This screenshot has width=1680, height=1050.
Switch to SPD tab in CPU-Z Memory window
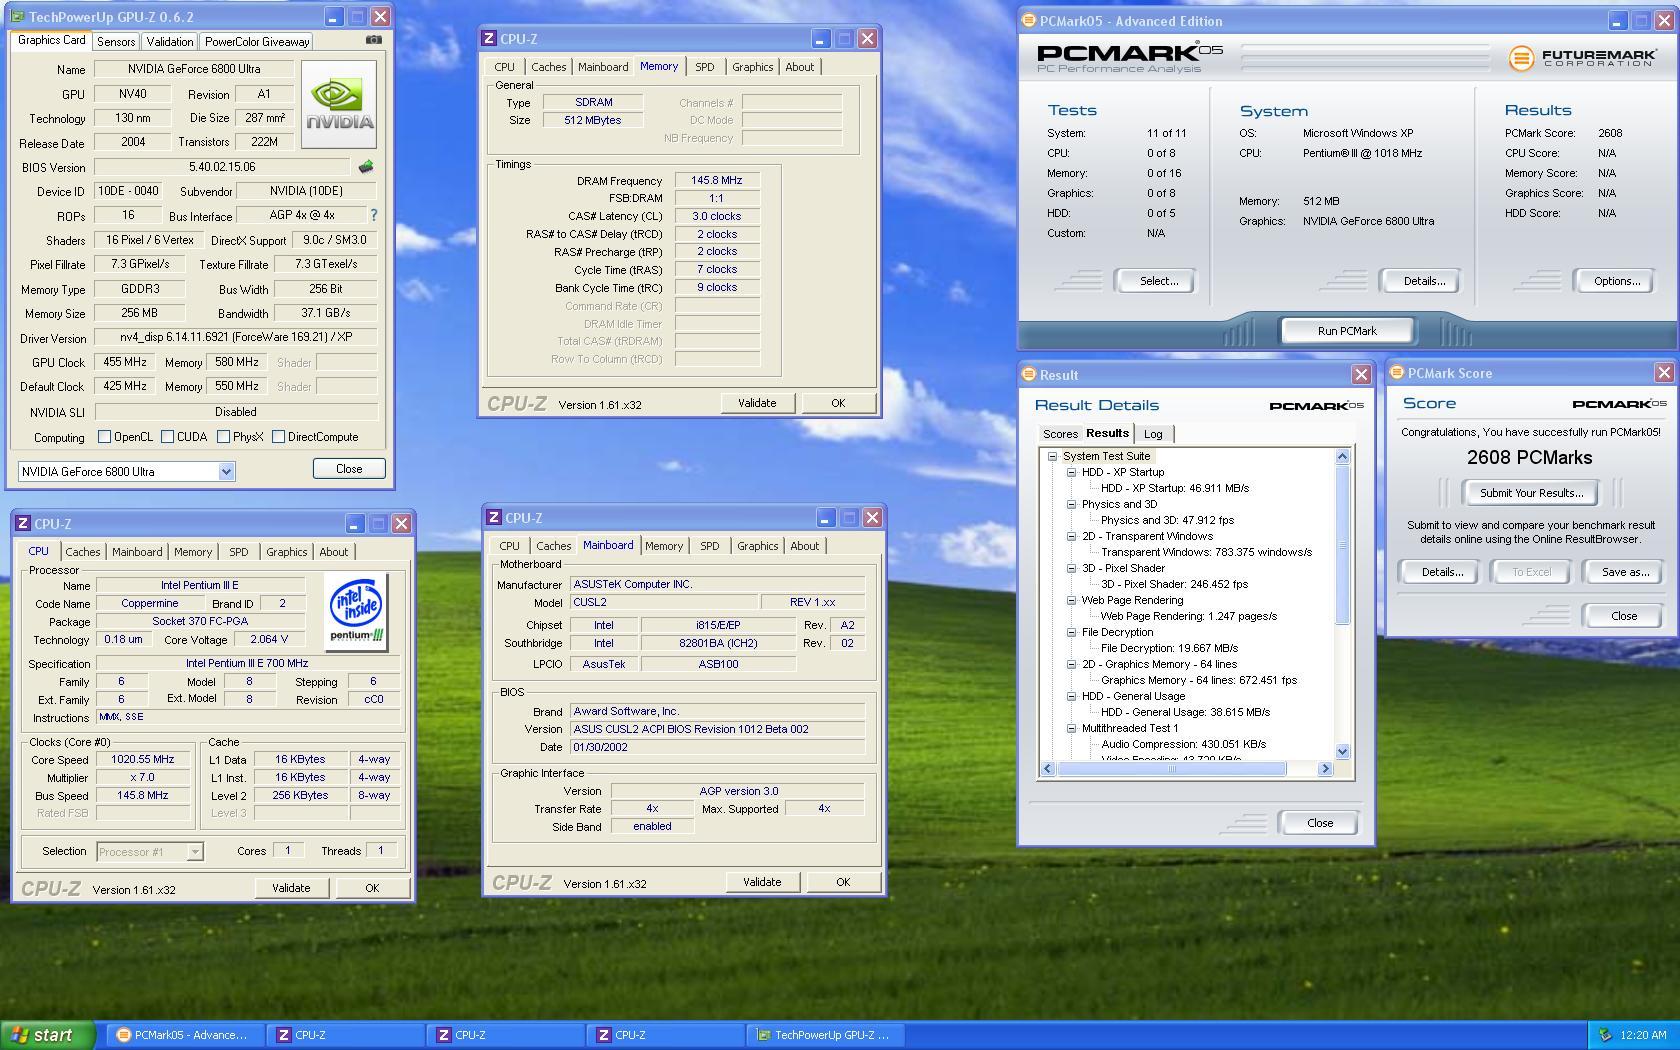(705, 67)
